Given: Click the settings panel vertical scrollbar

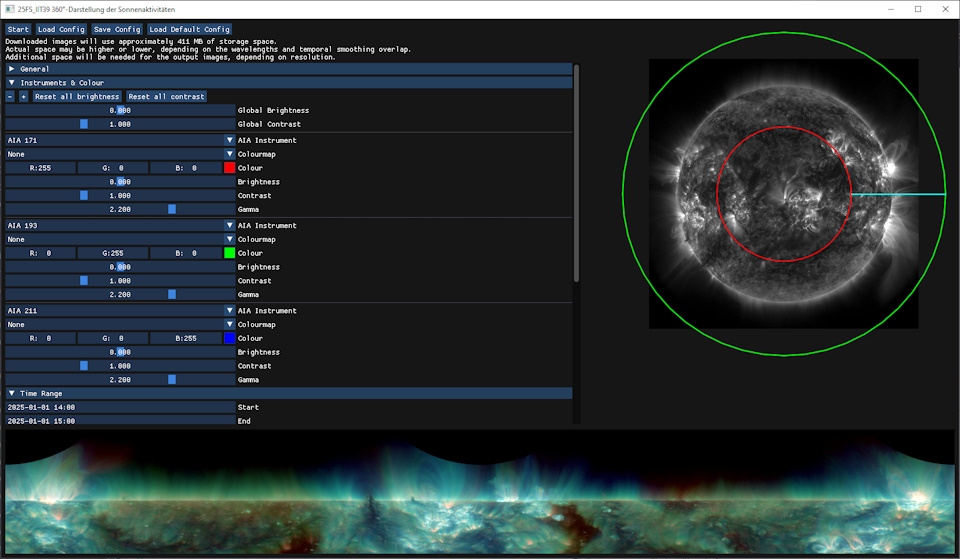Looking at the screenshot, I should coord(576,173).
